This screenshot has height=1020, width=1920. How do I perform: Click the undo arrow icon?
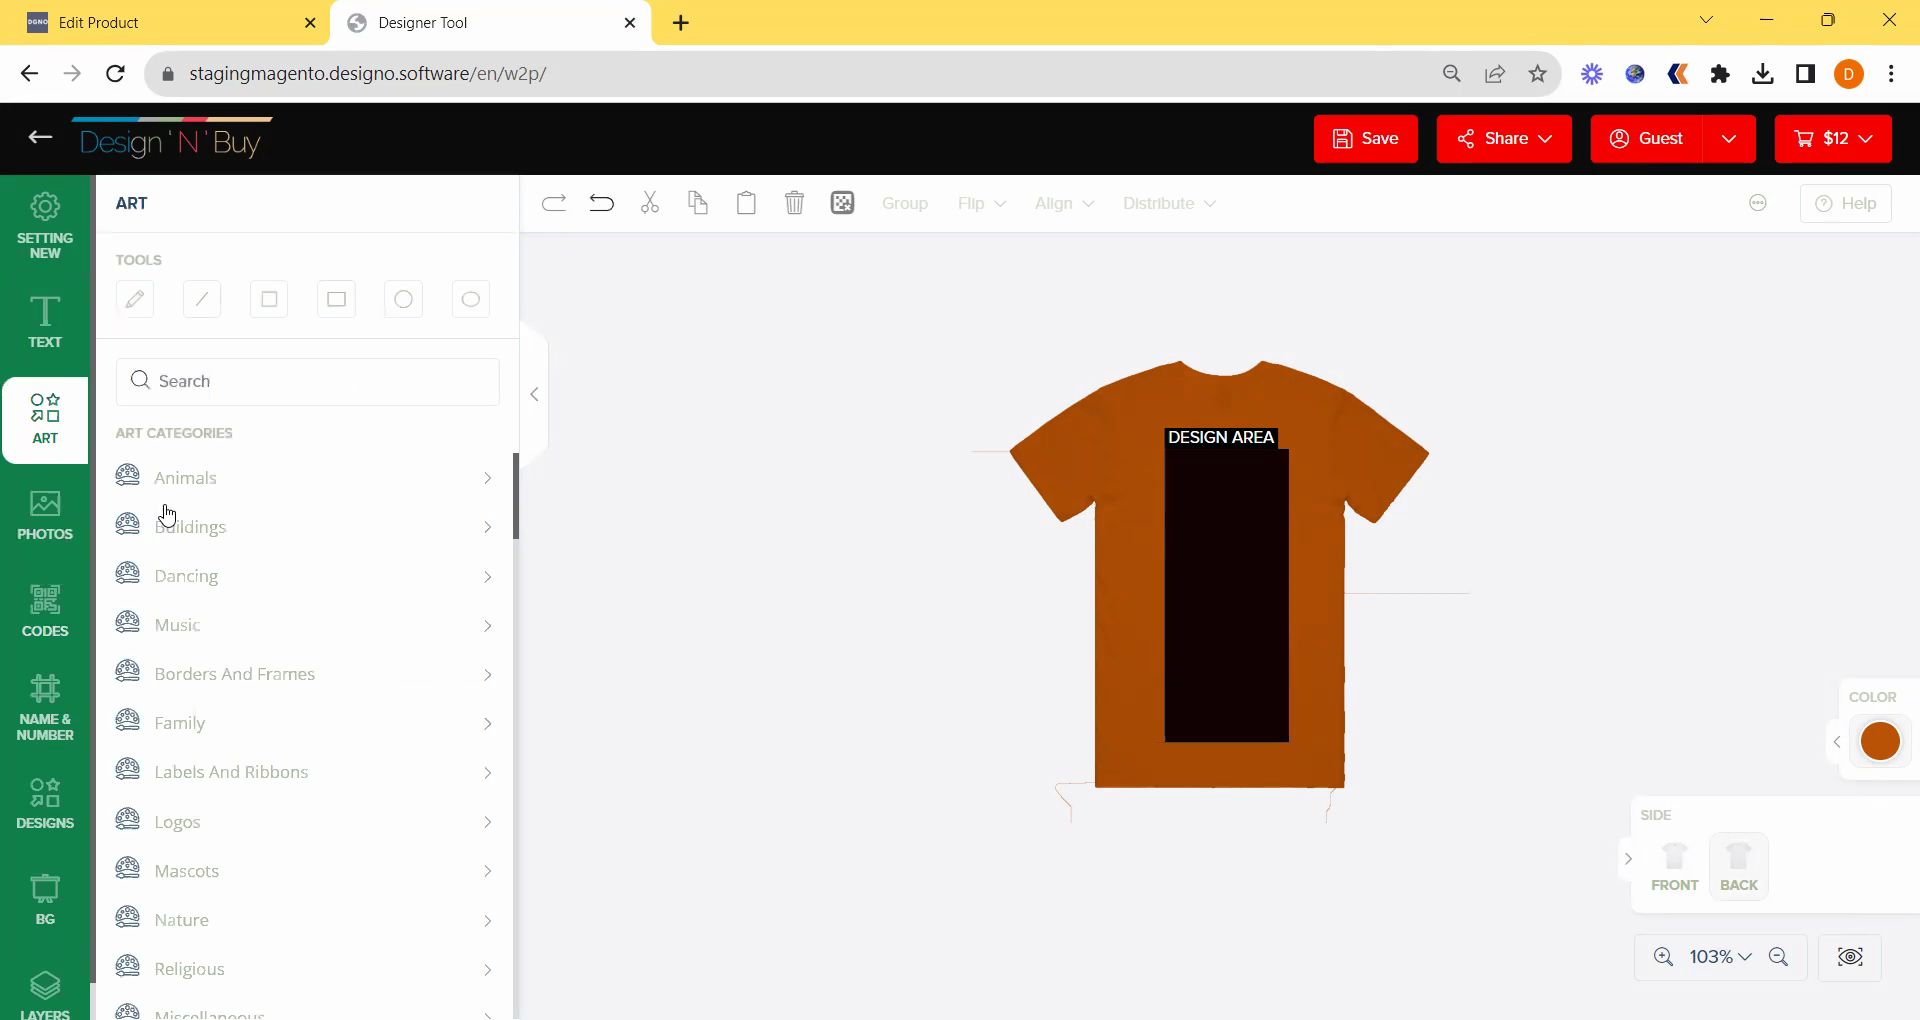coord(601,203)
